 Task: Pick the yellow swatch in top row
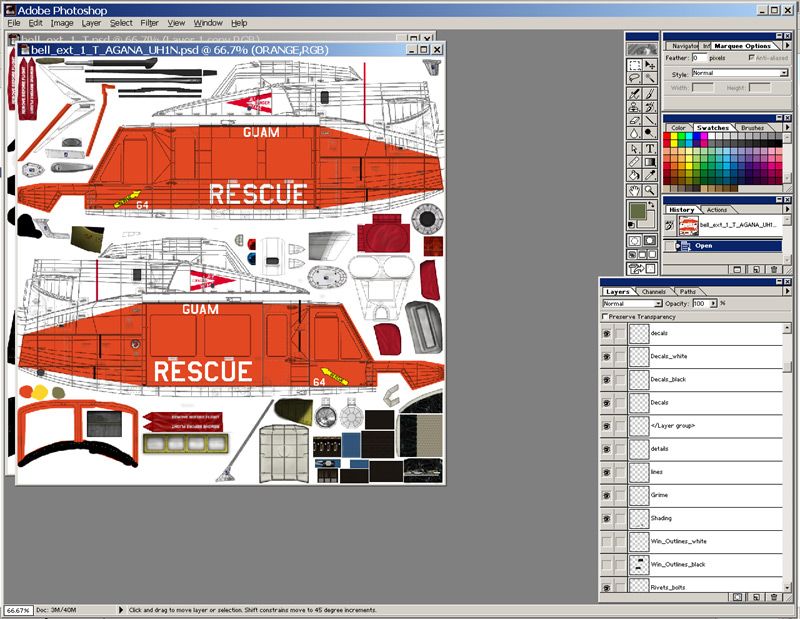coord(674,137)
